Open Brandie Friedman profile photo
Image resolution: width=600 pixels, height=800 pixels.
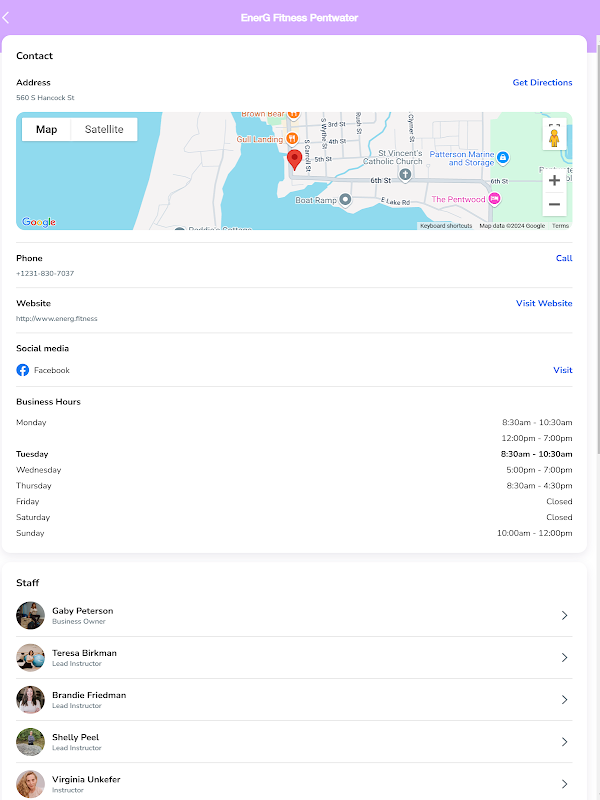31,699
